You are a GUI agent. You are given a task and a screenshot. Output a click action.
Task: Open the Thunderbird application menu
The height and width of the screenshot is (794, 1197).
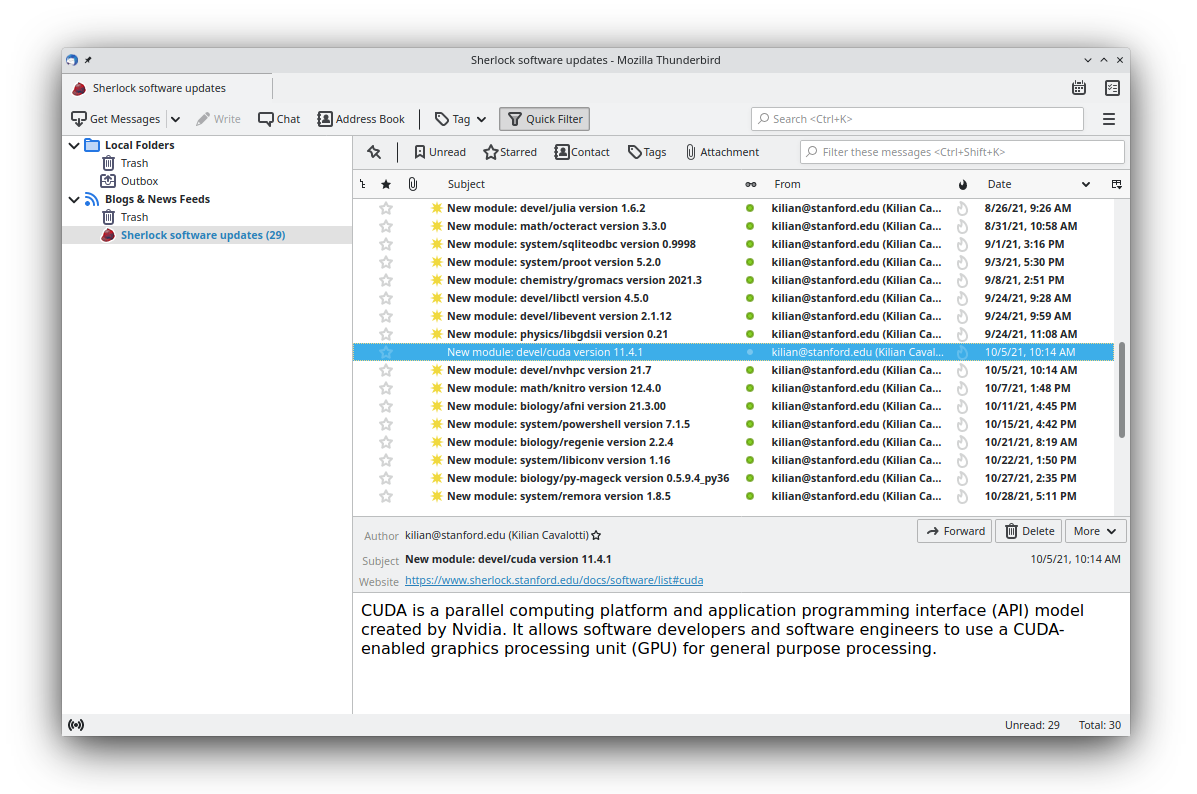[x=1108, y=119]
